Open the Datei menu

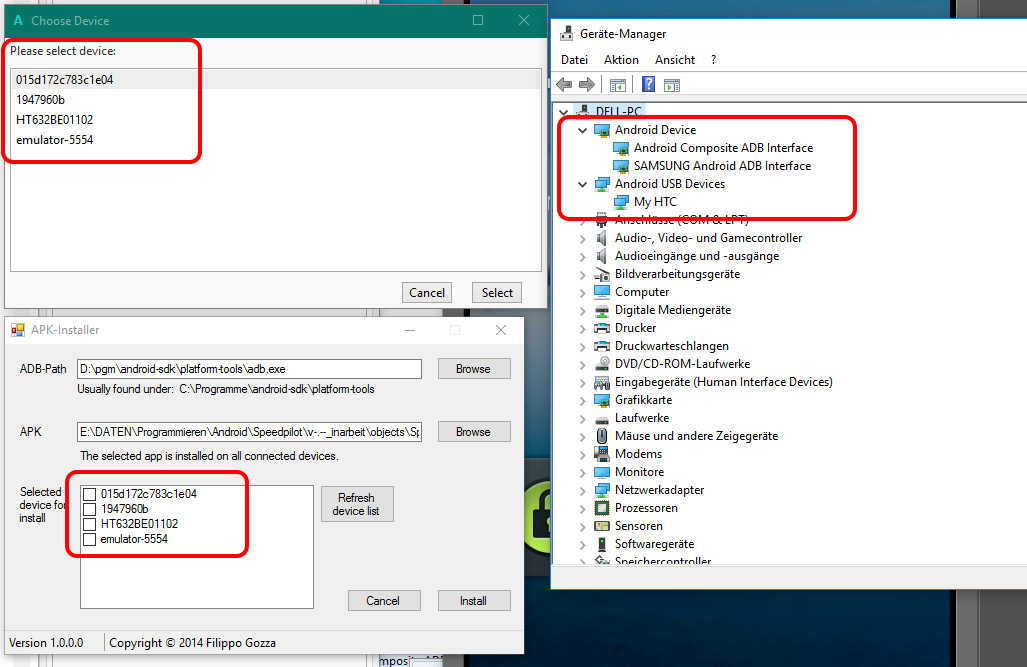pos(574,59)
